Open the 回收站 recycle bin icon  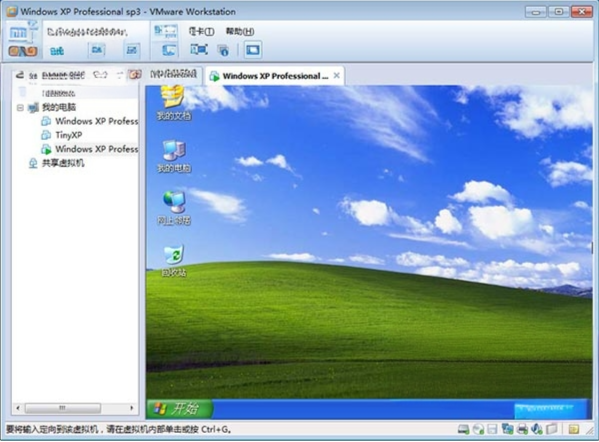click(174, 261)
